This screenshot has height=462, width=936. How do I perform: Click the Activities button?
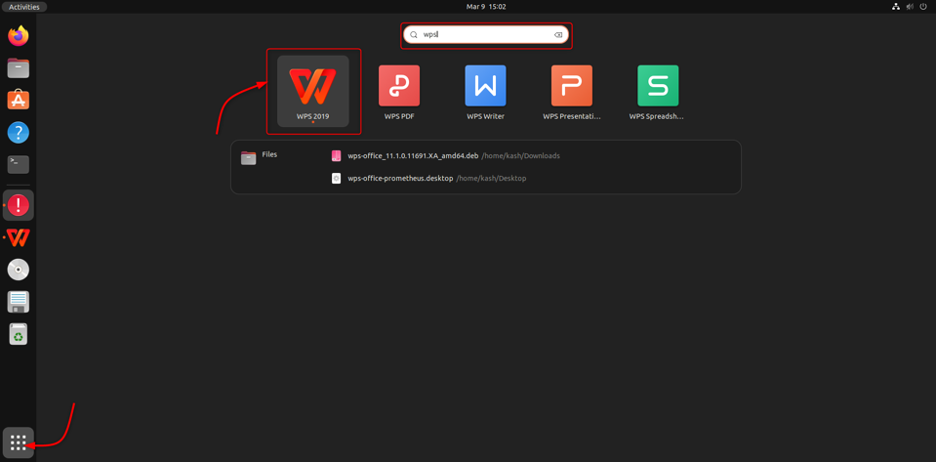click(x=24, y=7)
